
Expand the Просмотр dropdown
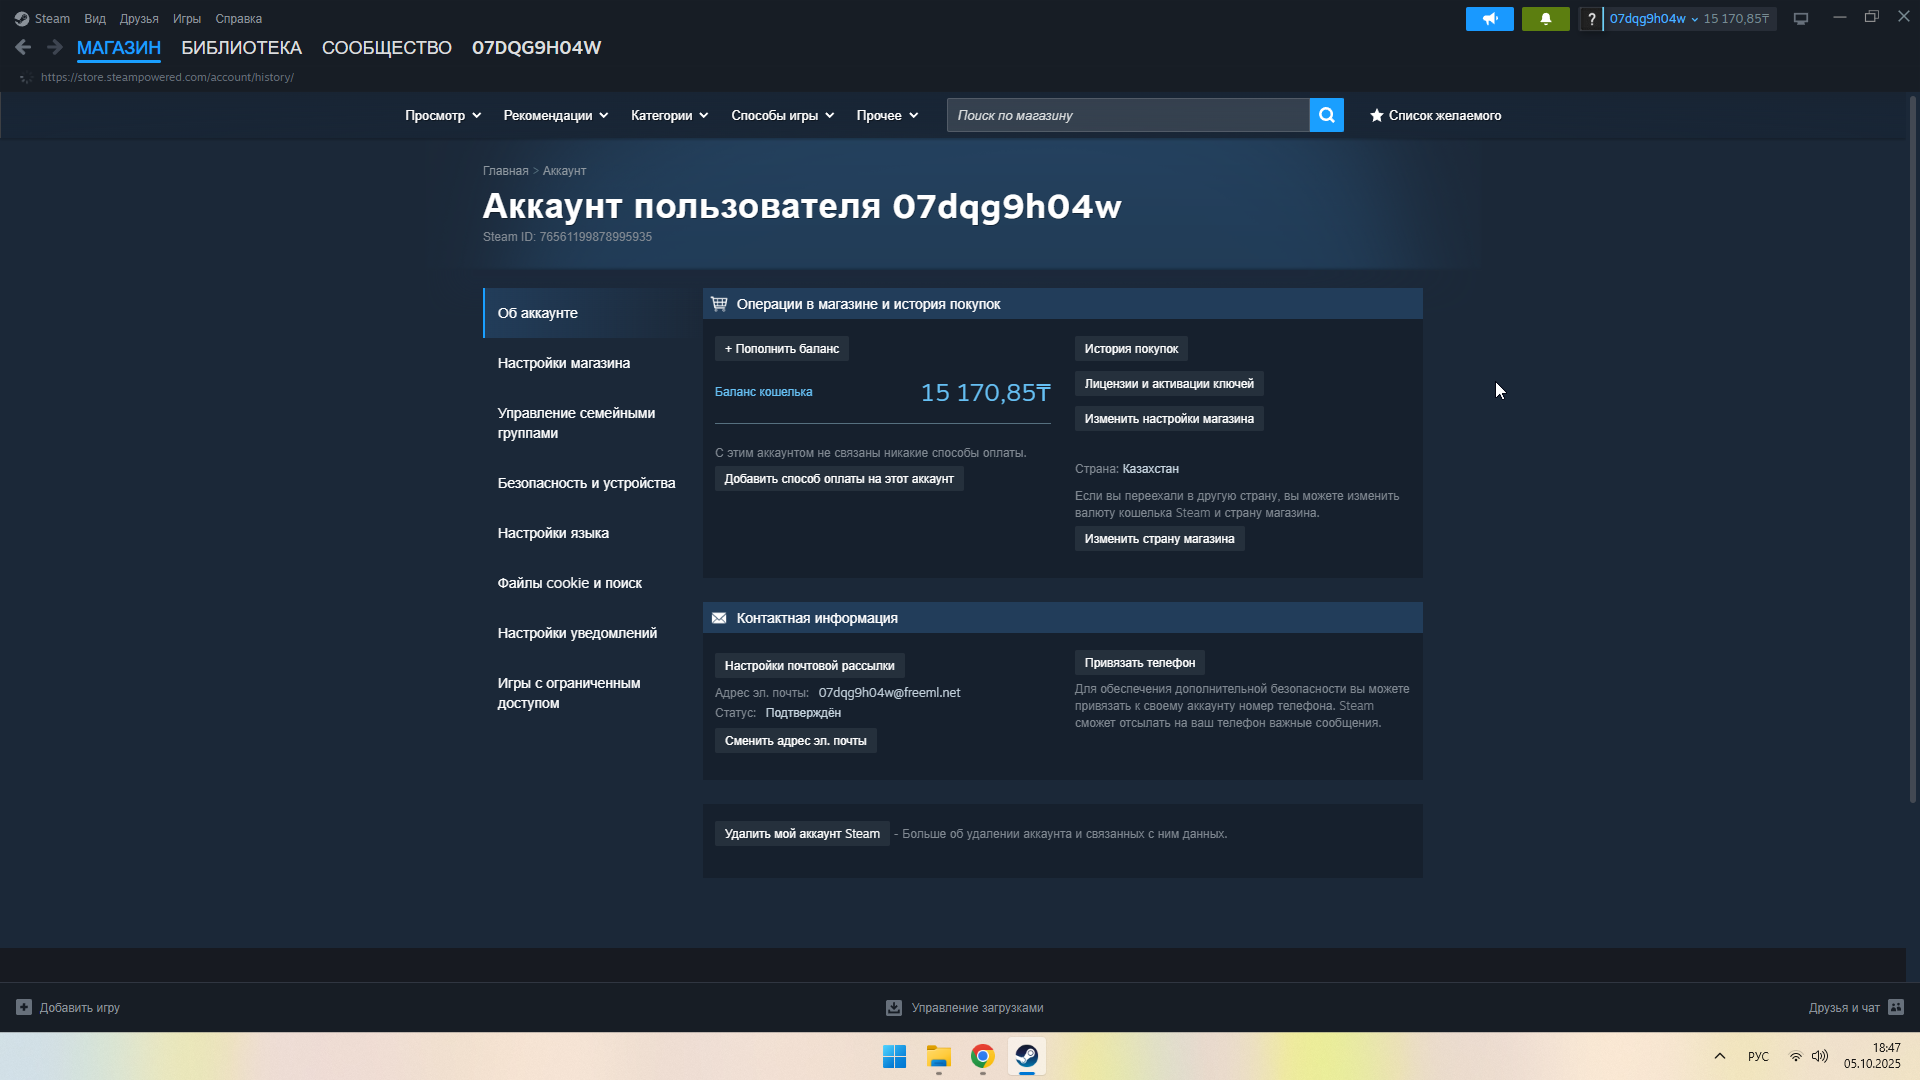443,115
